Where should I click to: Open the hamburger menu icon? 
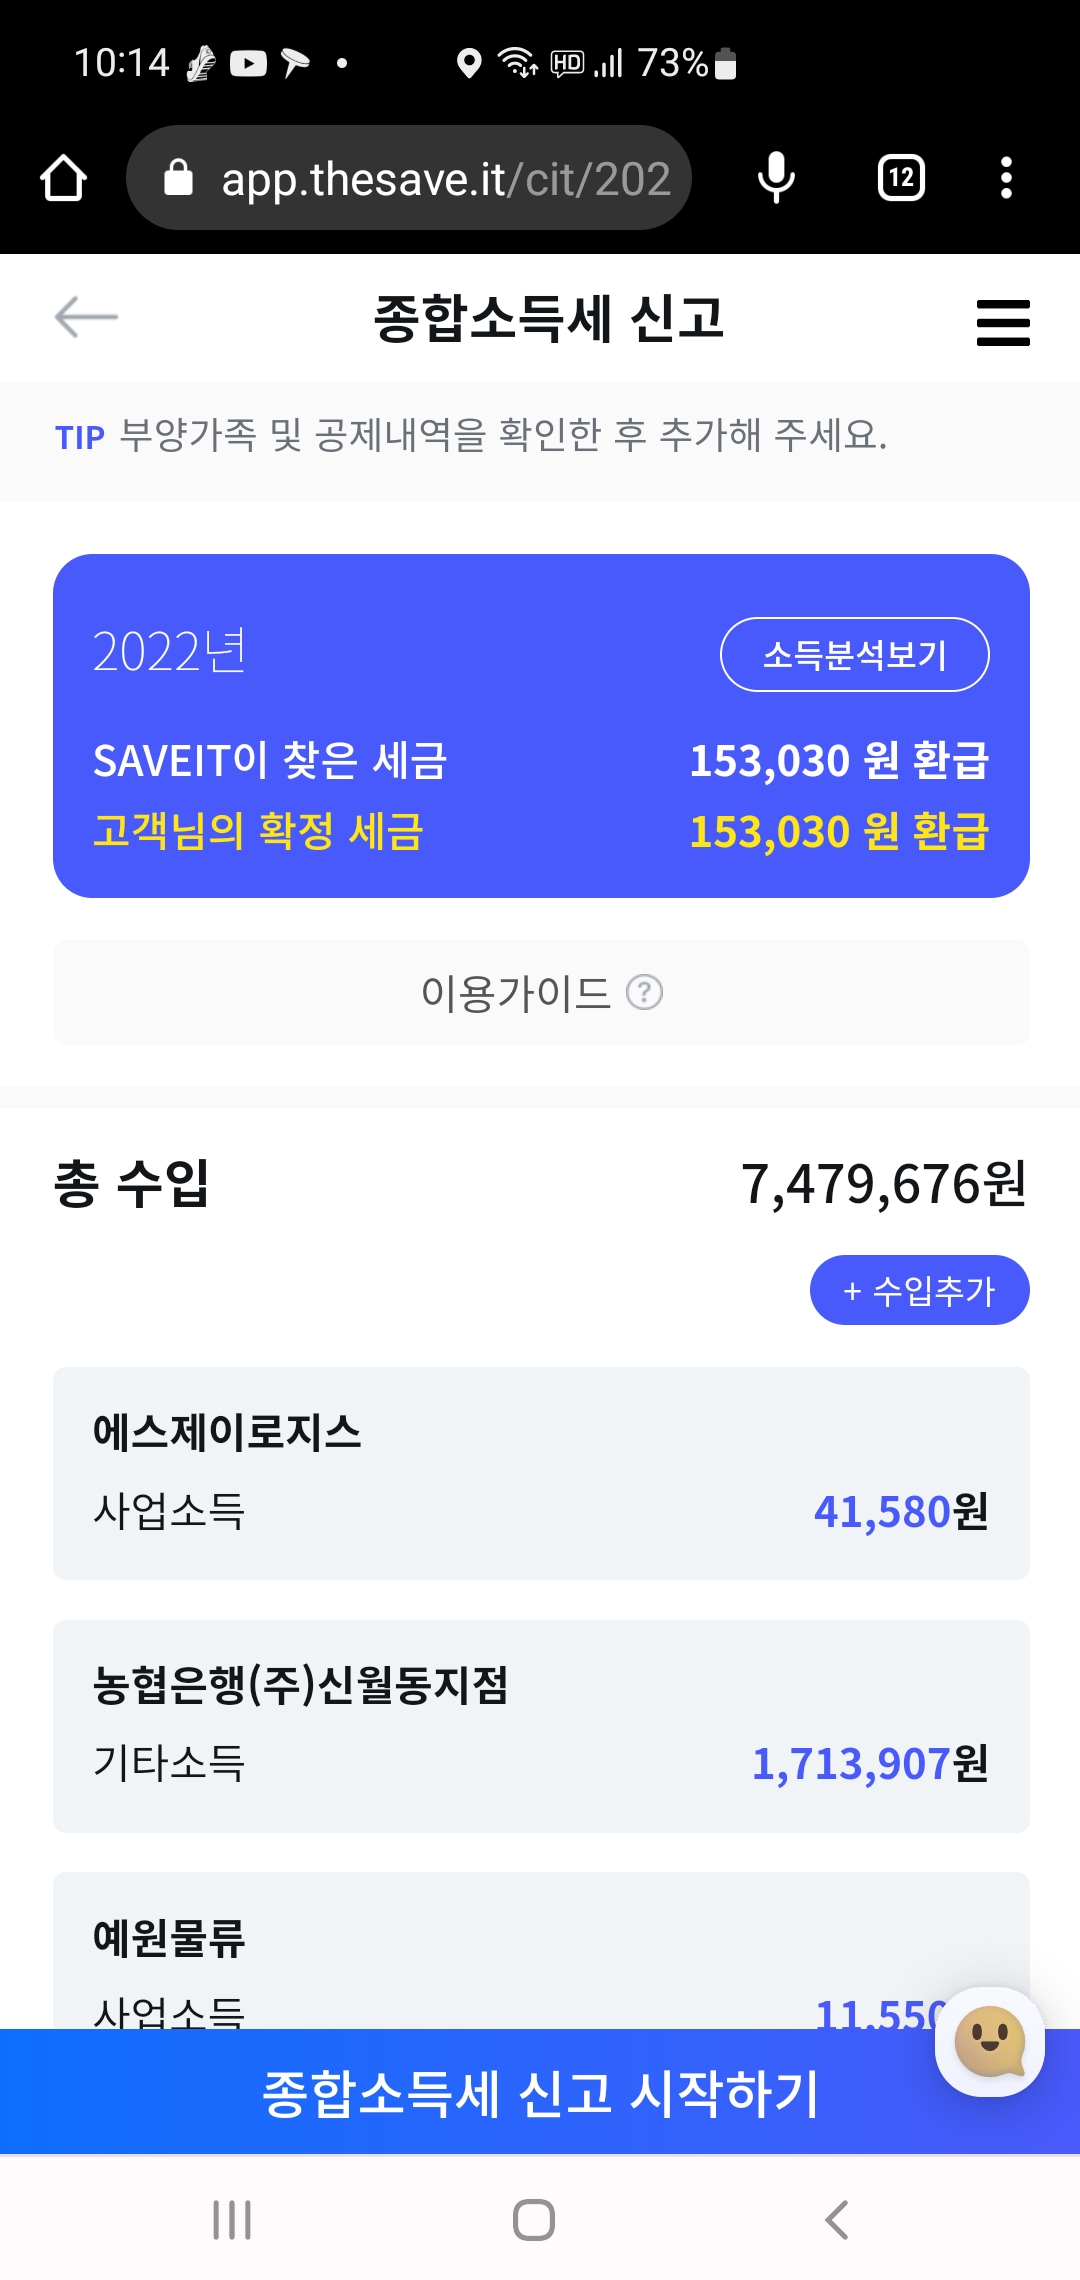[1003, 322]
